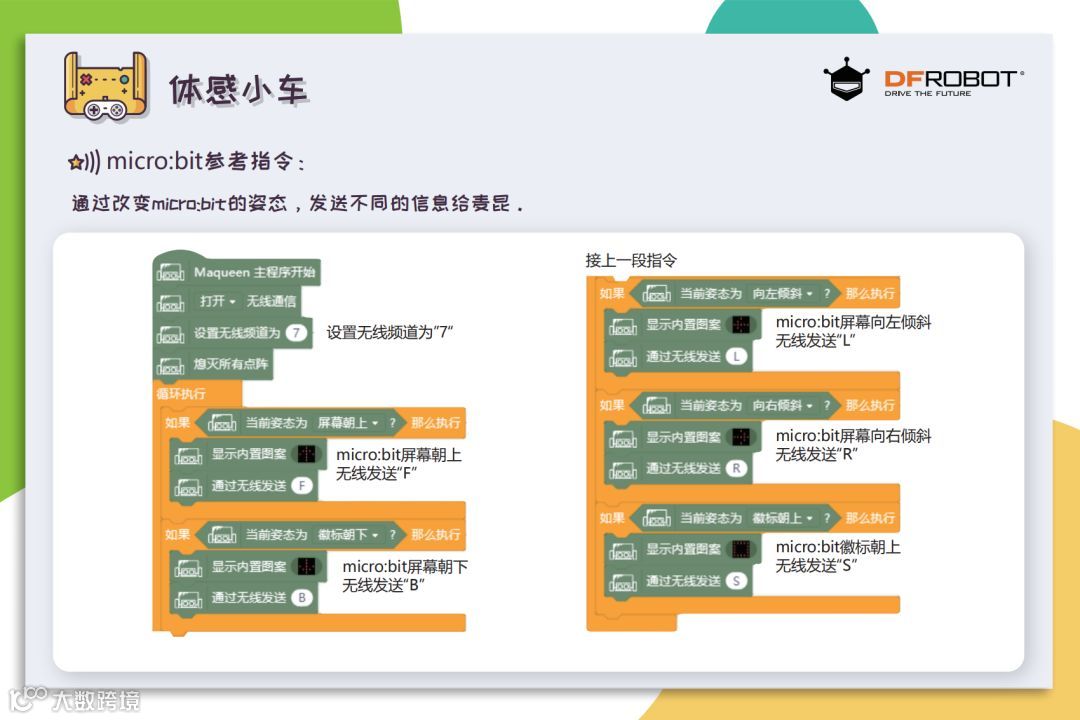The height and width of the screenshot is (720, 1080).
Task: Click robot icon on 通过无线发送 F block
Action: tap(188, 487)
